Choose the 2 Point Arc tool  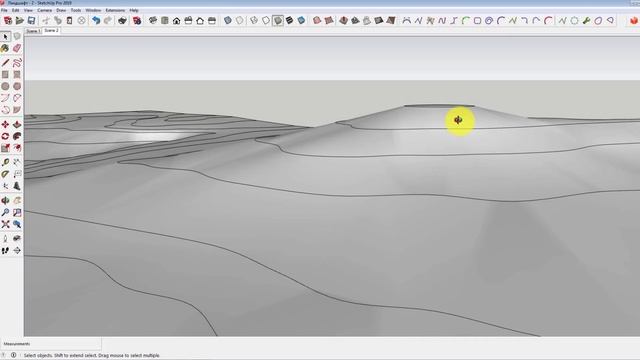click(17, 98)
